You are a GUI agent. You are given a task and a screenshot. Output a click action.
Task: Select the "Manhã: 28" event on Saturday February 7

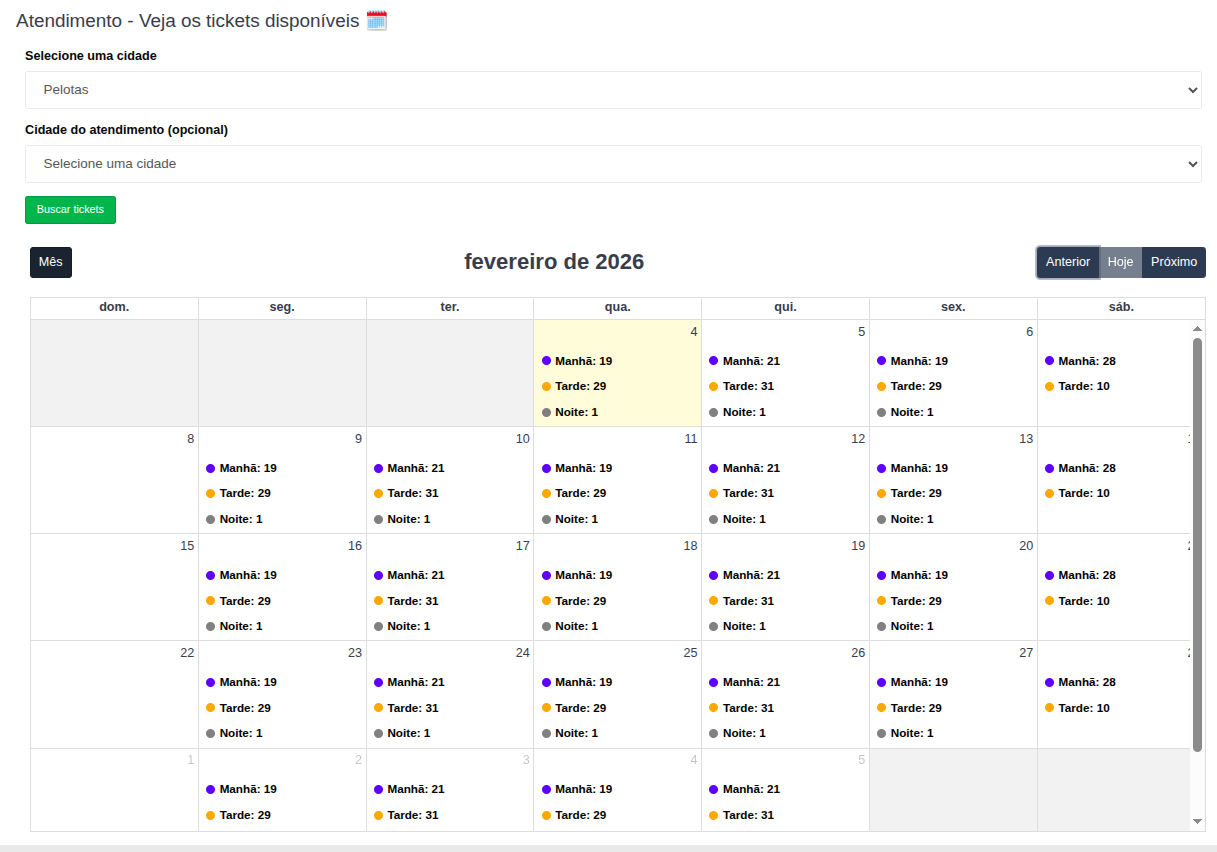(1086, 361)
